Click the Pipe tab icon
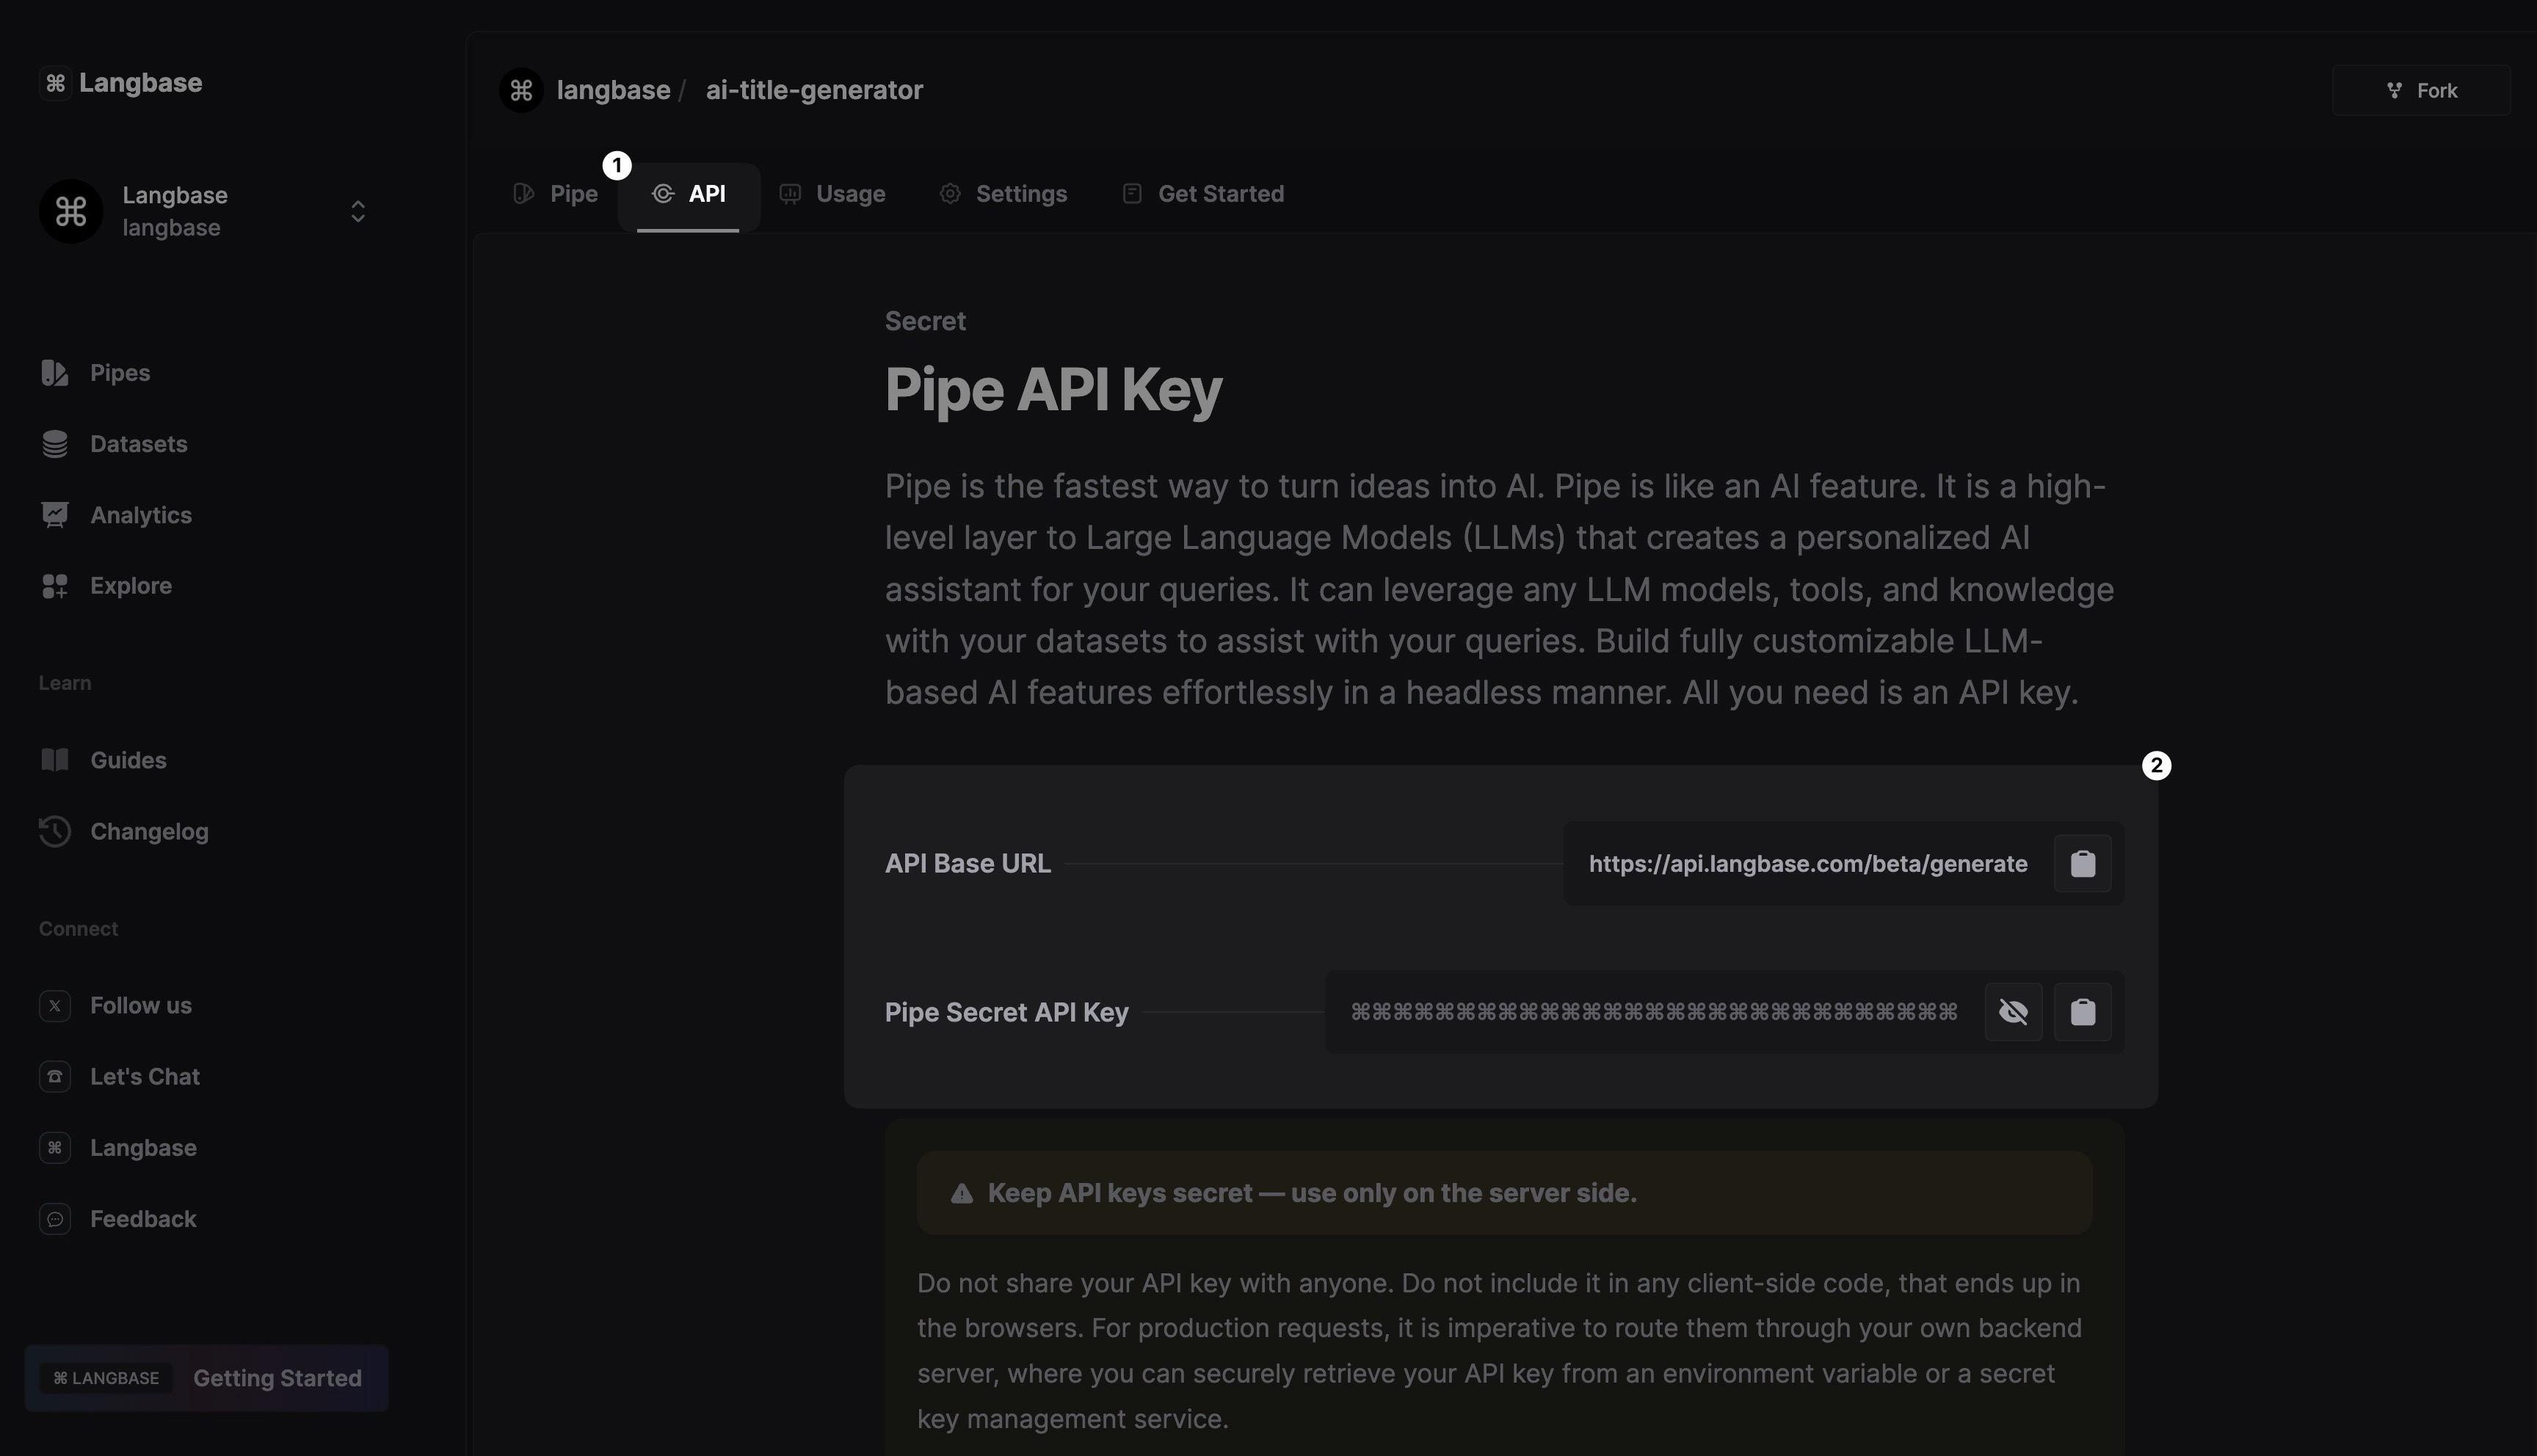 524,194
